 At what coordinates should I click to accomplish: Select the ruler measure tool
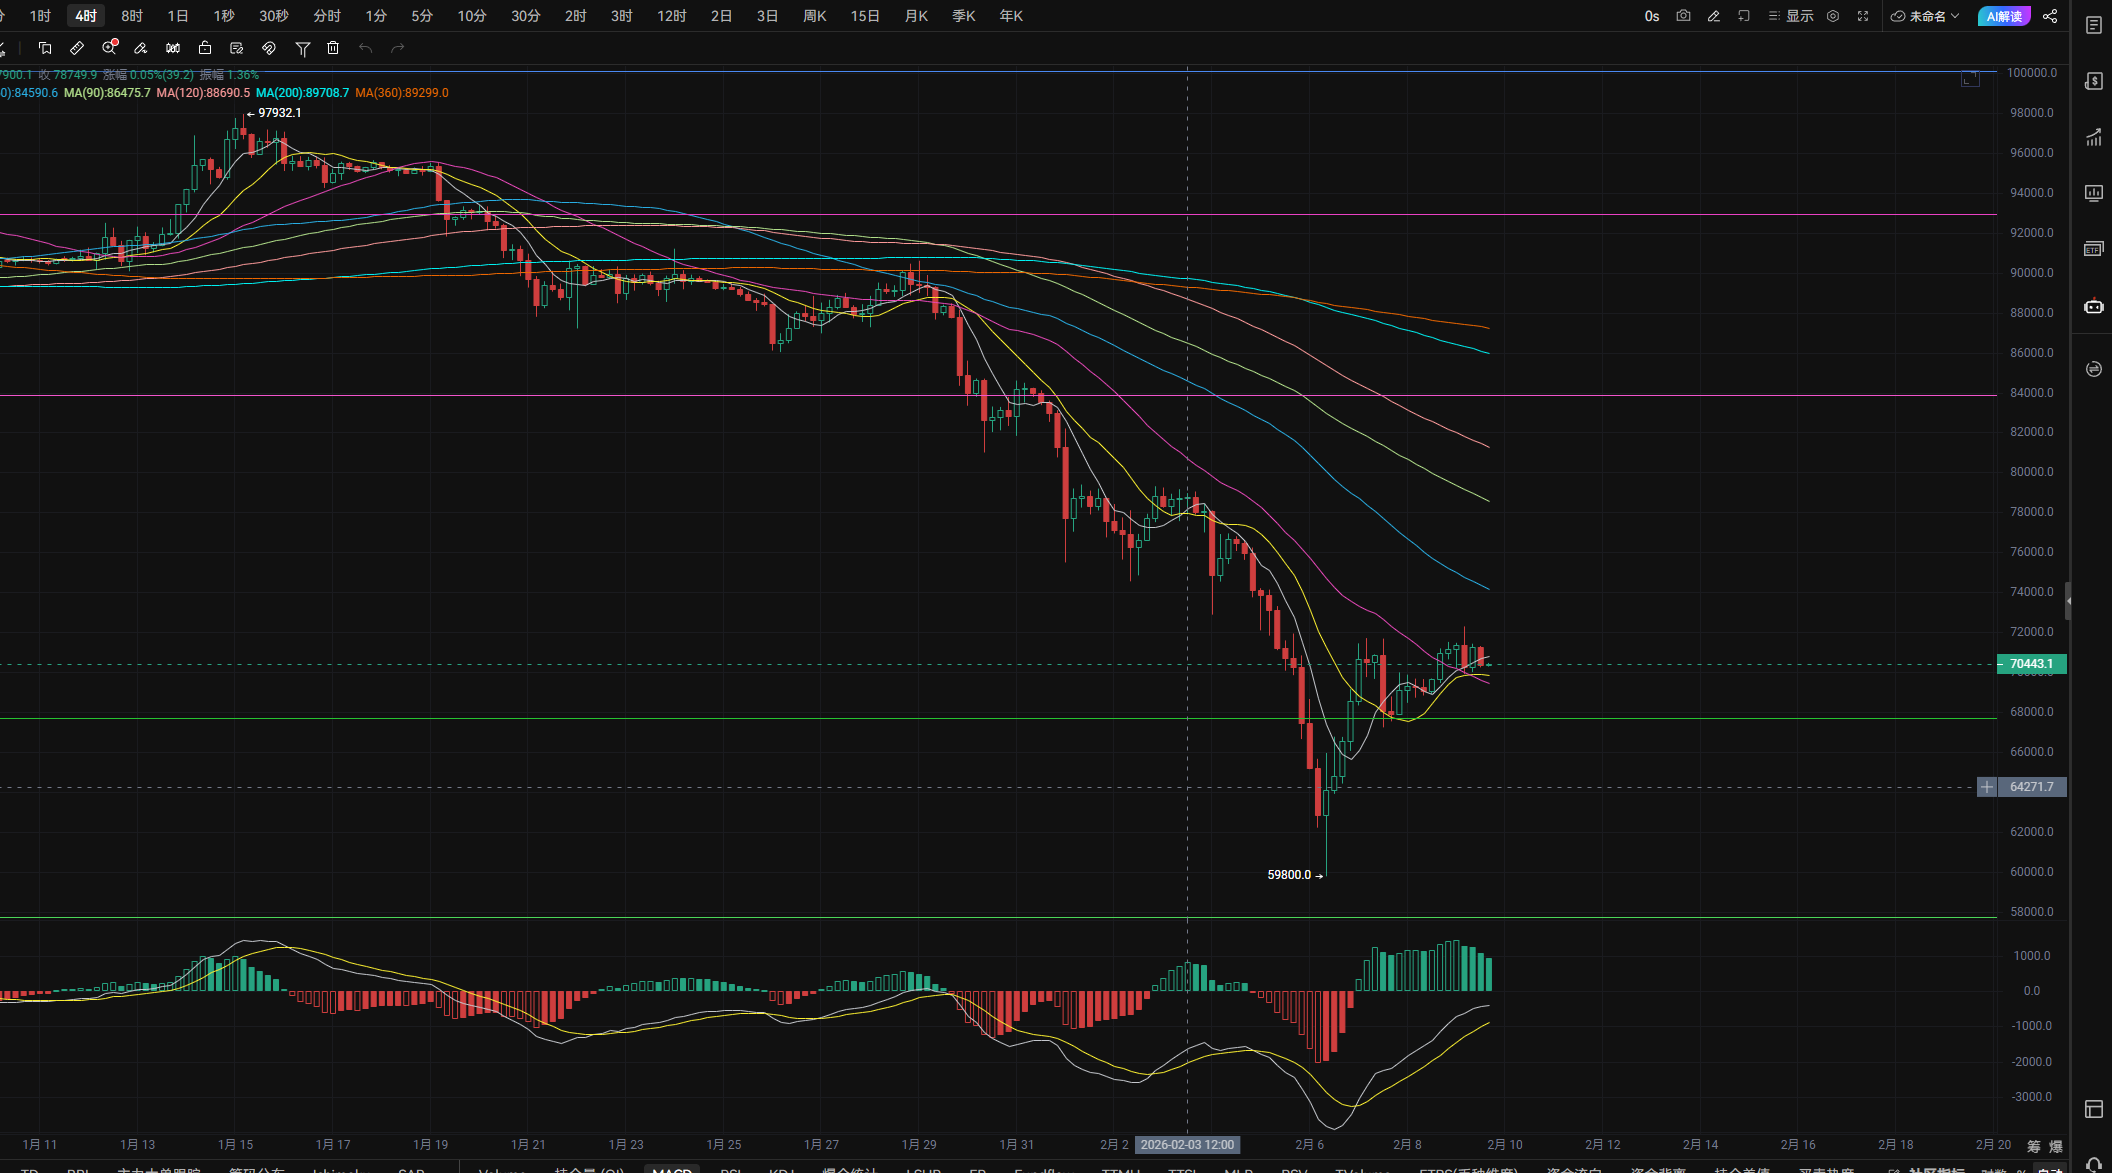tap(77, 48)
